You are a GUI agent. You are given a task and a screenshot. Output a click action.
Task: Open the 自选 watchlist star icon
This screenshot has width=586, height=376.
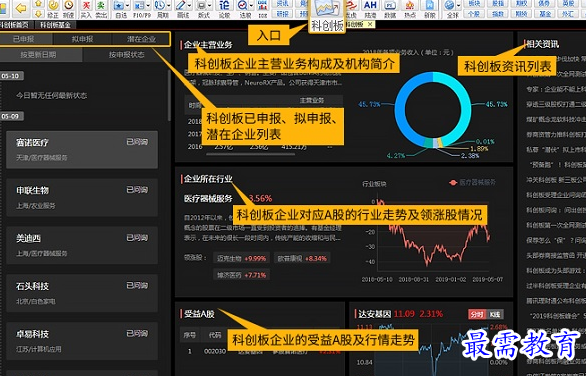119,5
